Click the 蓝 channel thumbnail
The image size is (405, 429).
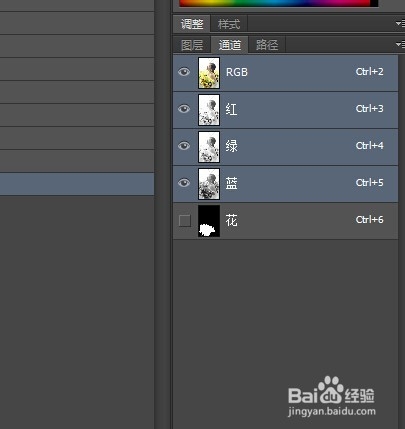209,184
